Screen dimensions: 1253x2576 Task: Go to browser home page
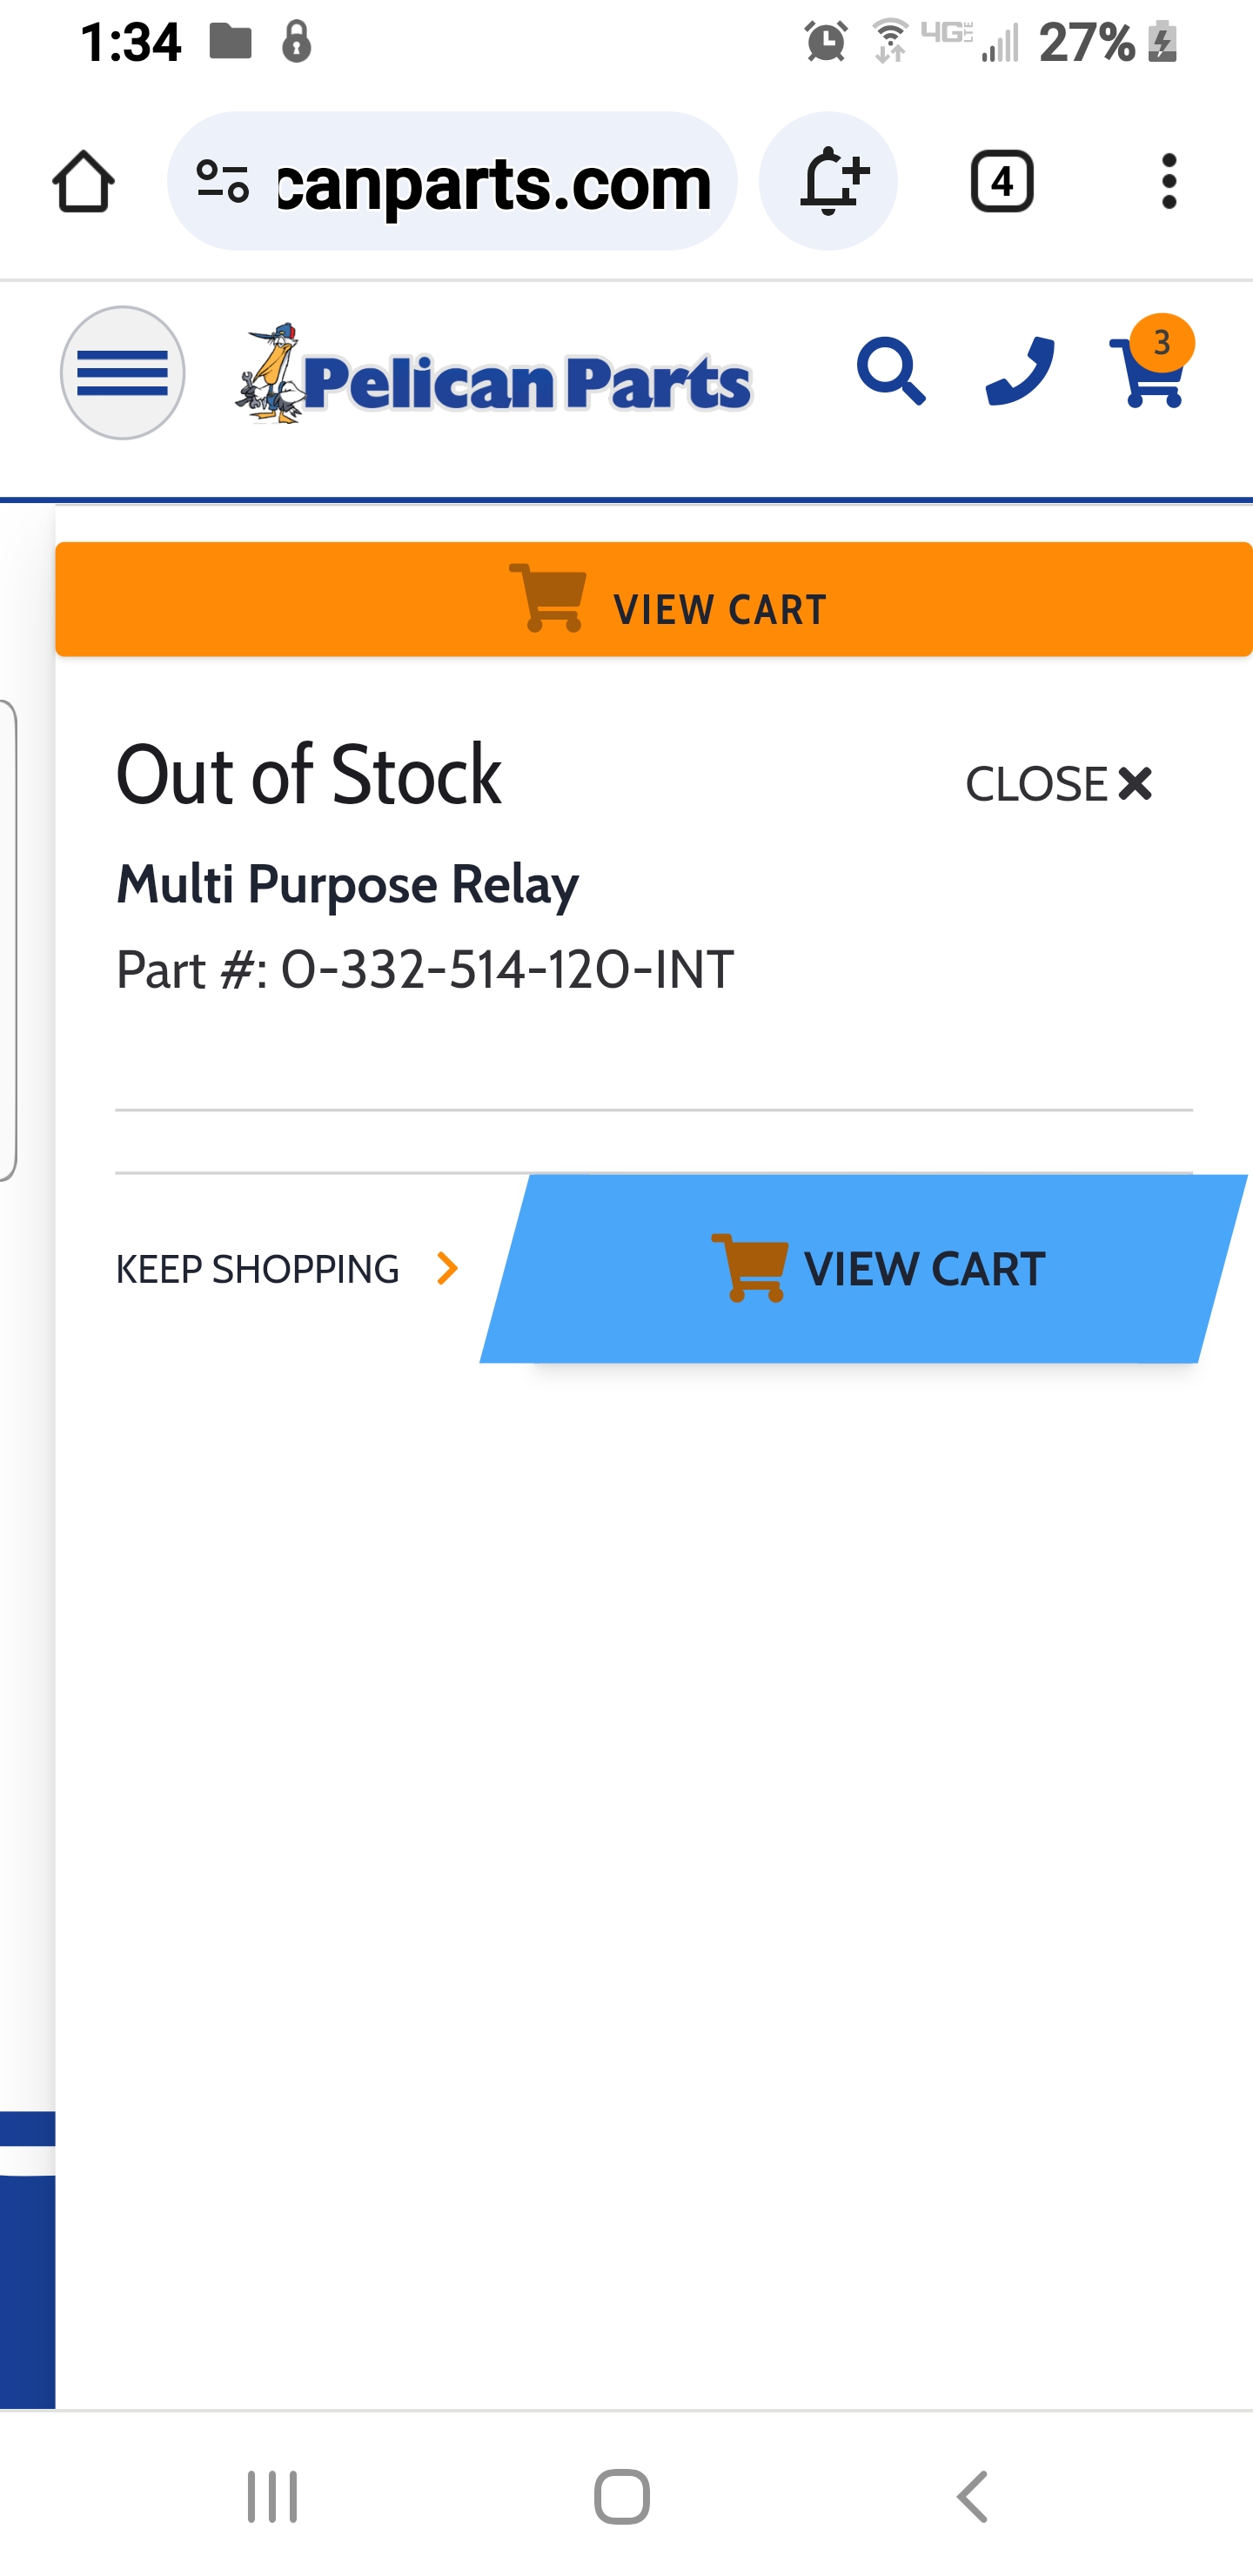tap(83, 182)
